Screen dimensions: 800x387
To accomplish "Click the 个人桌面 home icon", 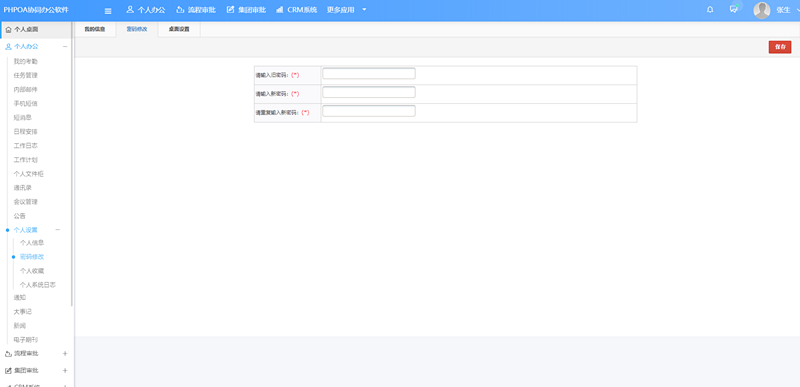I will click(8, 30).
